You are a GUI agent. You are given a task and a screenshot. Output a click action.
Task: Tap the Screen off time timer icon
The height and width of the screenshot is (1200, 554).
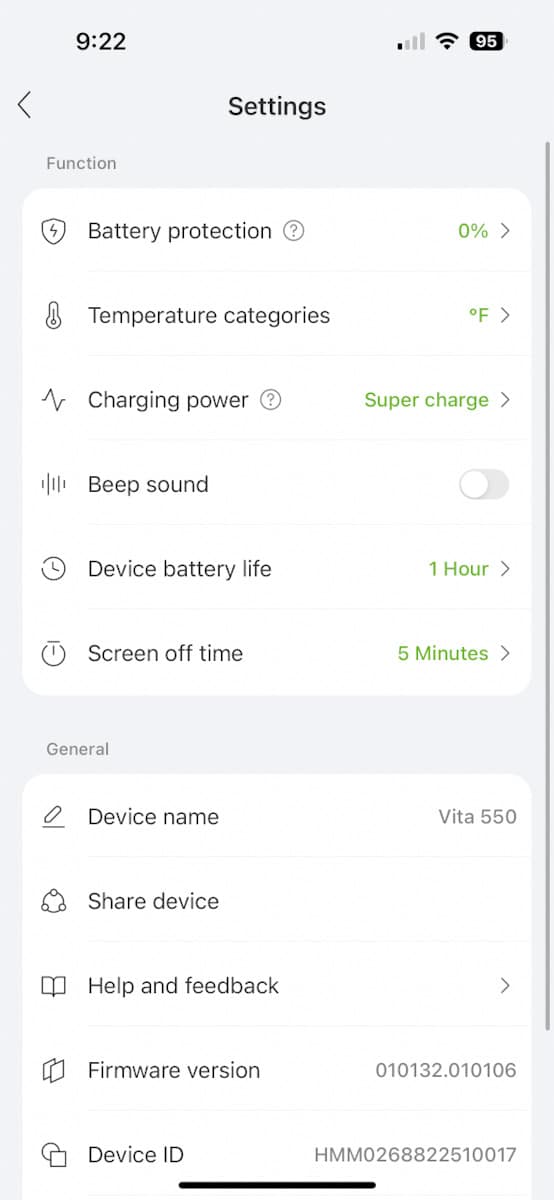(53, 653)
